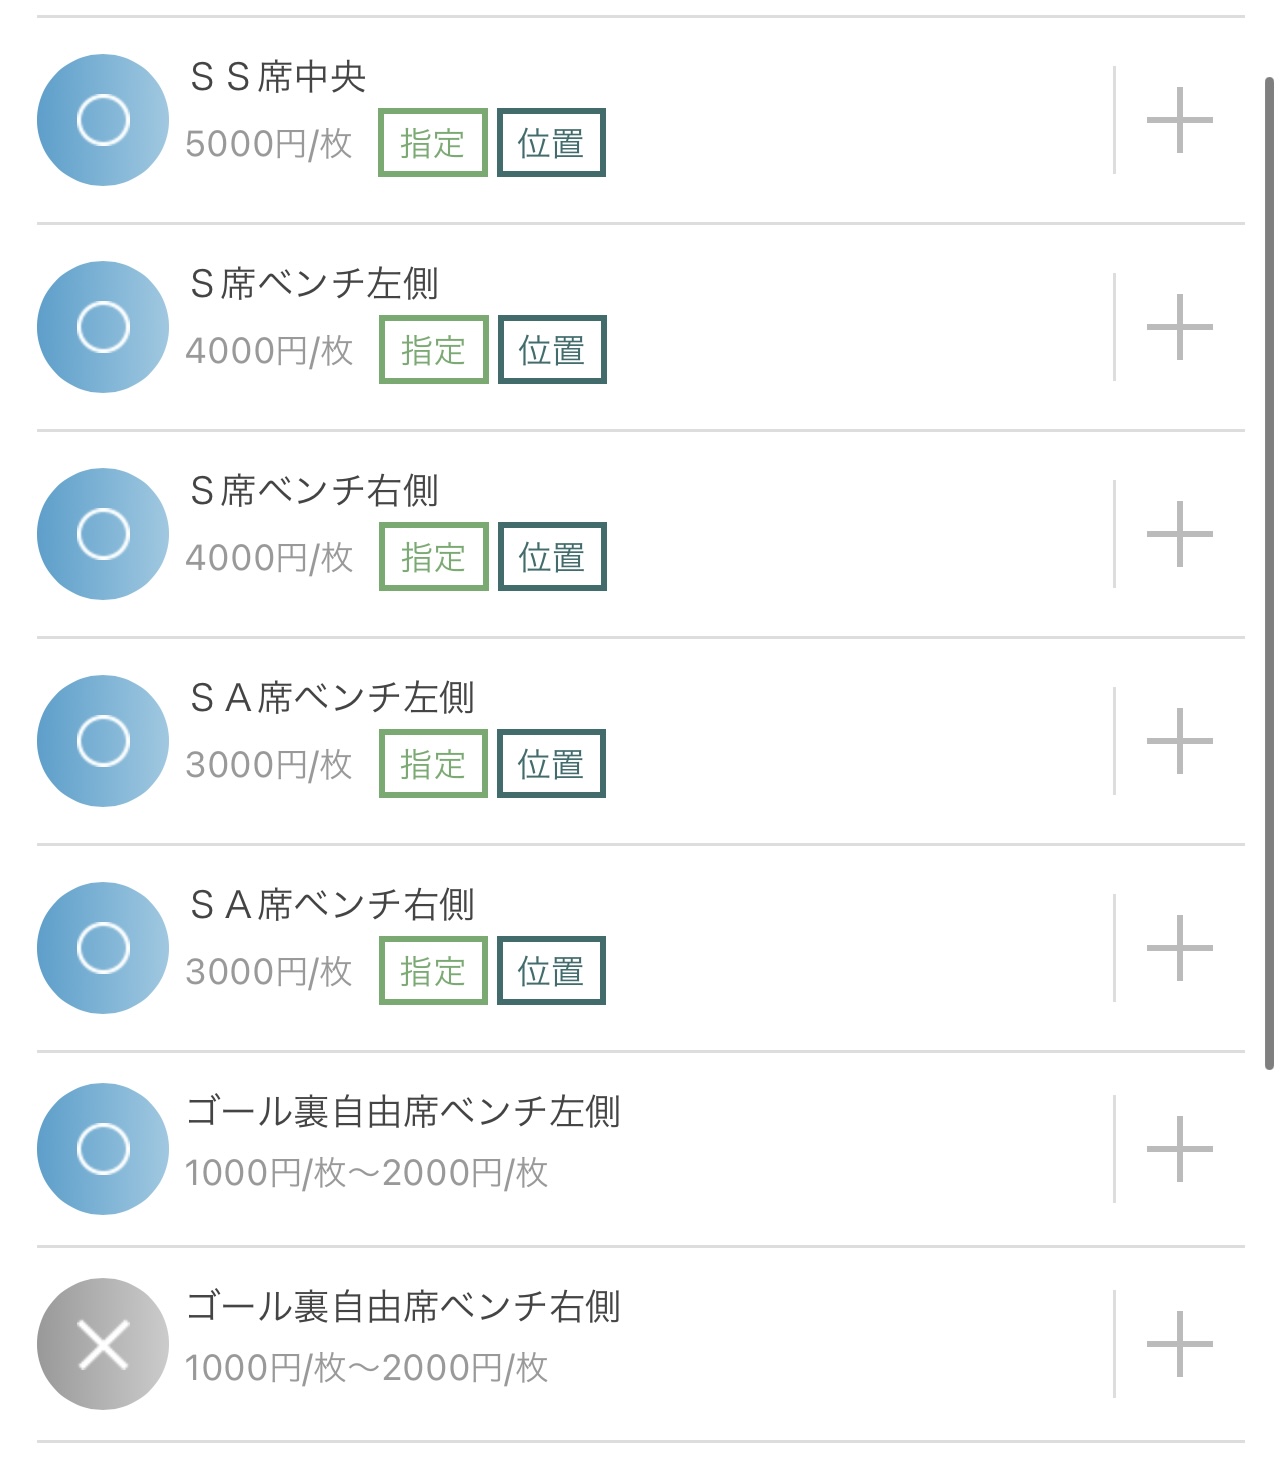Viewport: 1283px width, 1470px height.
Task: Click the 指定 tag for ＳＳ席中央
Action: (x=432, y=143)
